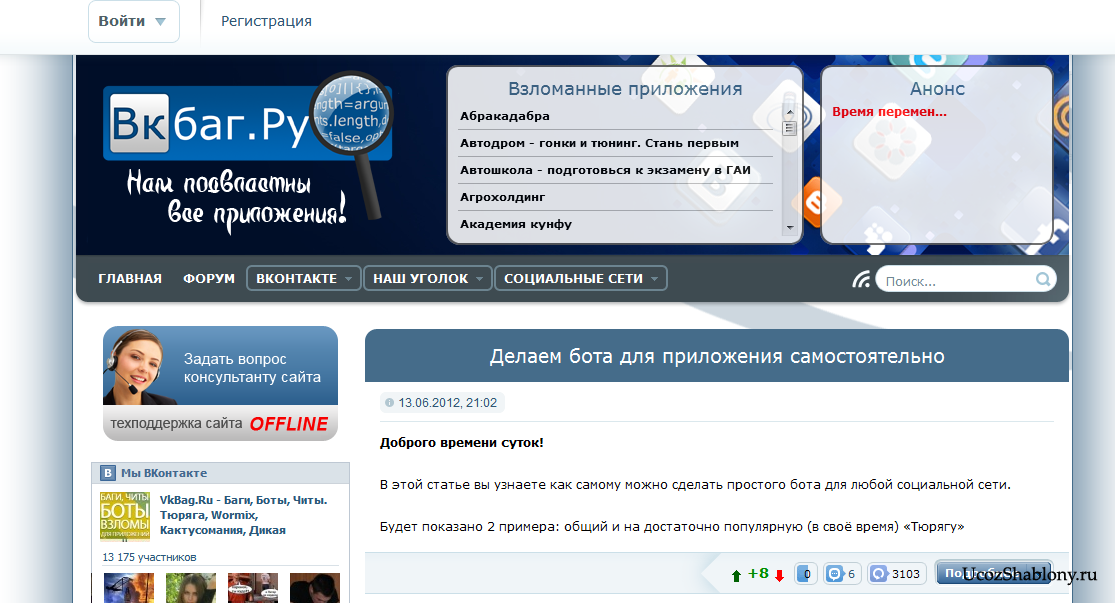Screen dimensions: 1115x603
Task: Click the blue Подробнее button
Action: point(994,573)
